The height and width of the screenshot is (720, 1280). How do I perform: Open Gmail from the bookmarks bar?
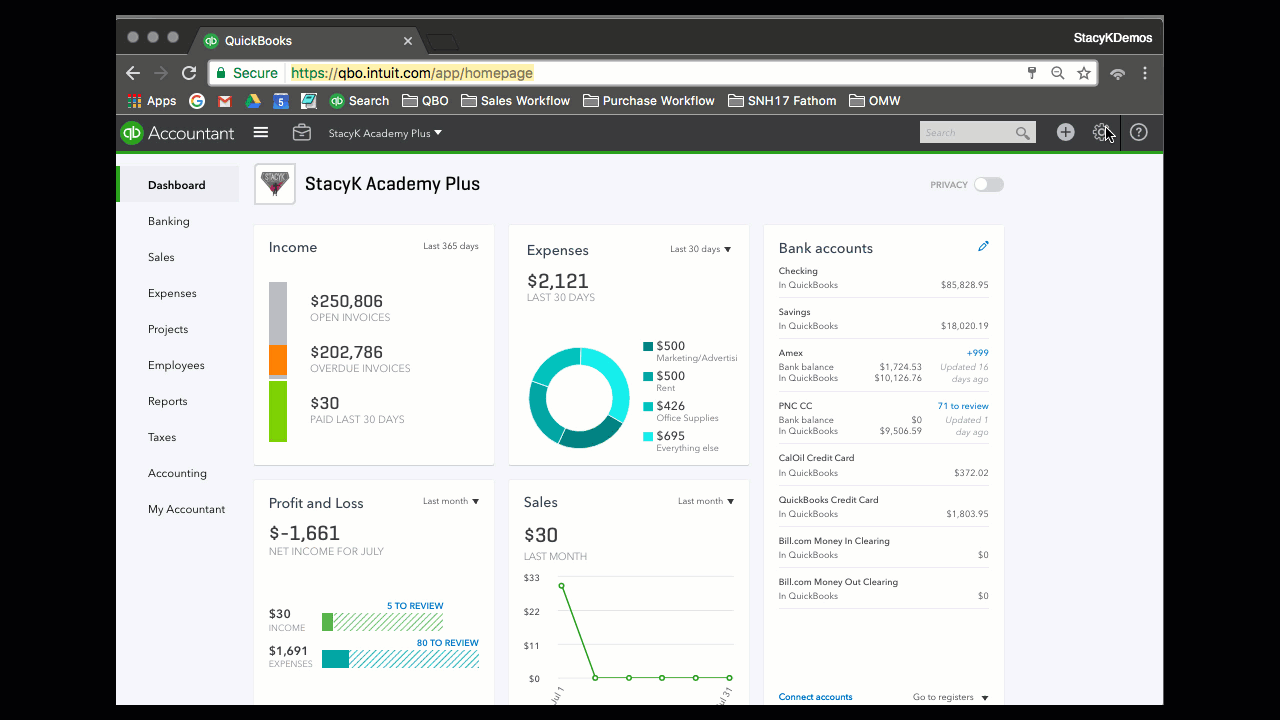(x=224, y=100)
